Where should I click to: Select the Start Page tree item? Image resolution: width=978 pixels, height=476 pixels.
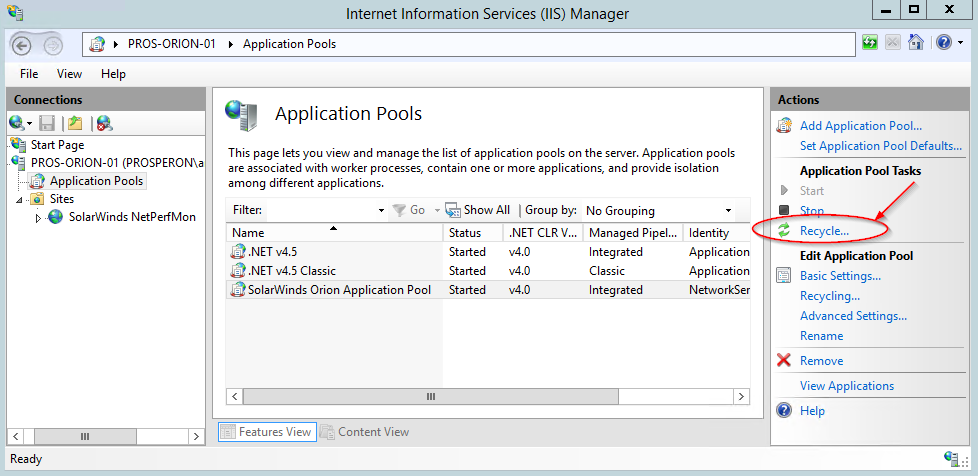point(57,145)
